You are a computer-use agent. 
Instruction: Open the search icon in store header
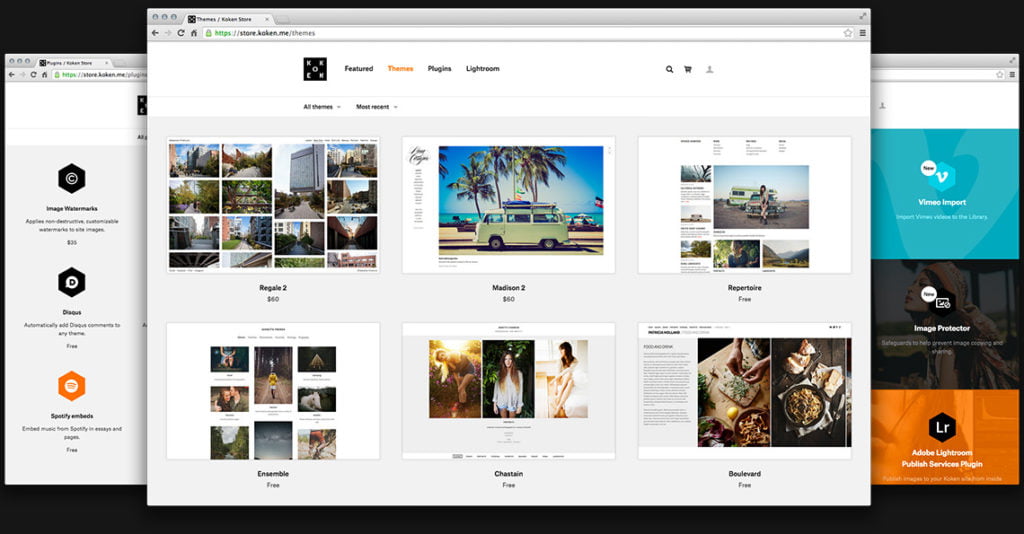click(669, 69)
